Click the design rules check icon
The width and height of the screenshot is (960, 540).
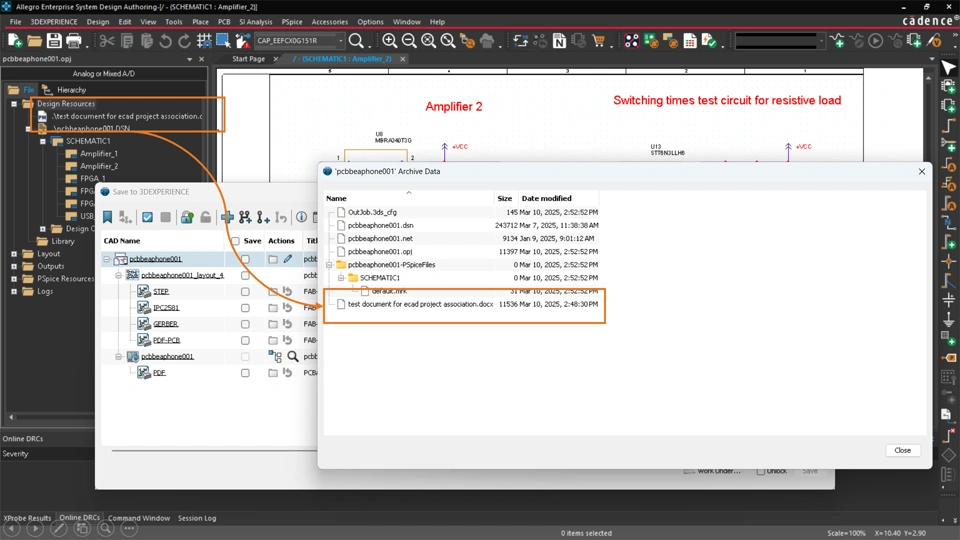point(709,41)
